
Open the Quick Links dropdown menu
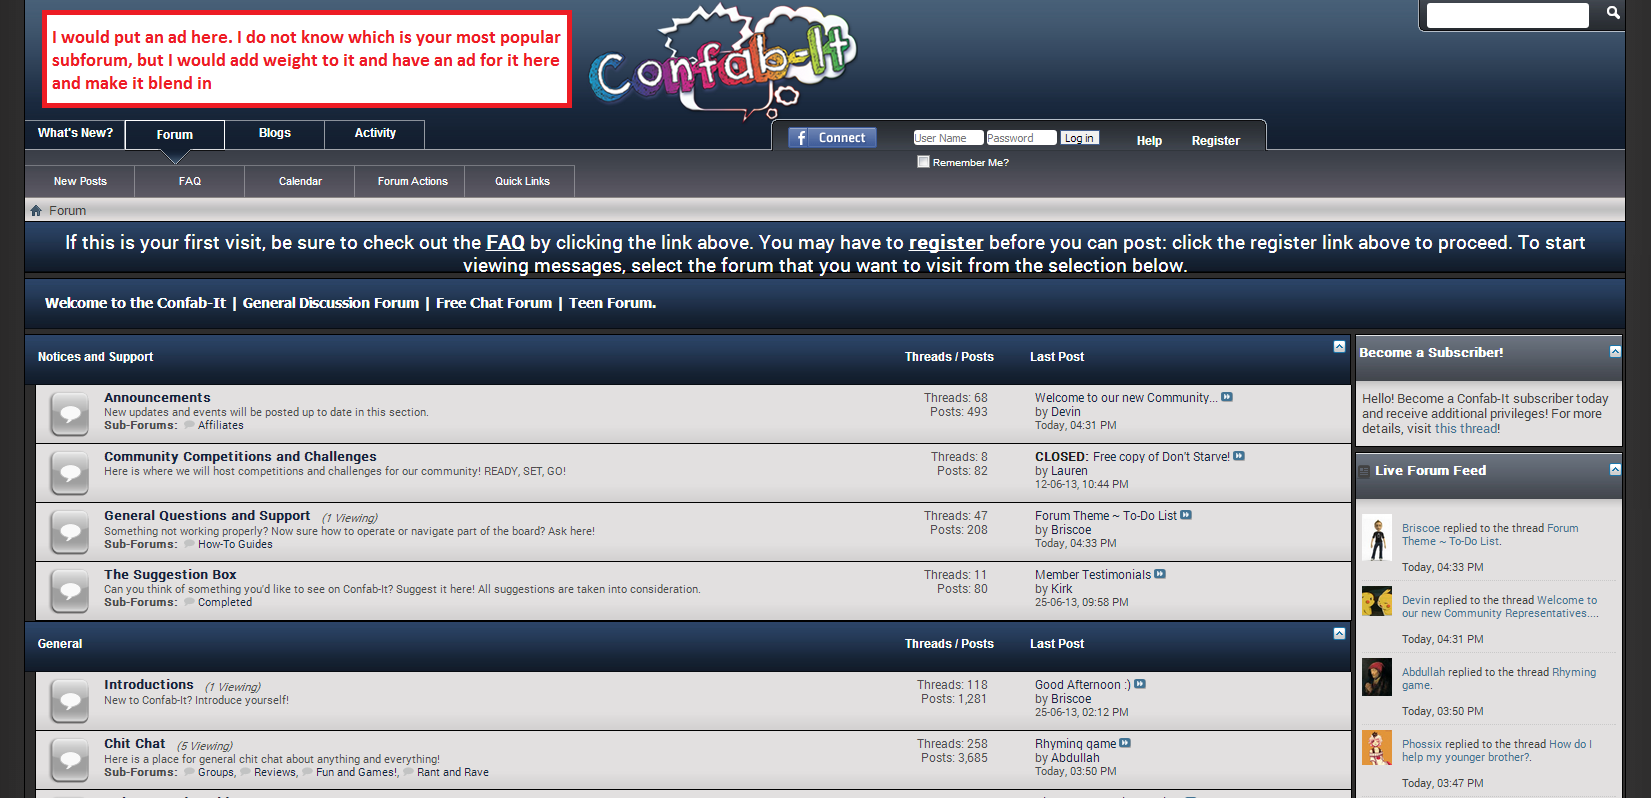(x=522, y=181)
